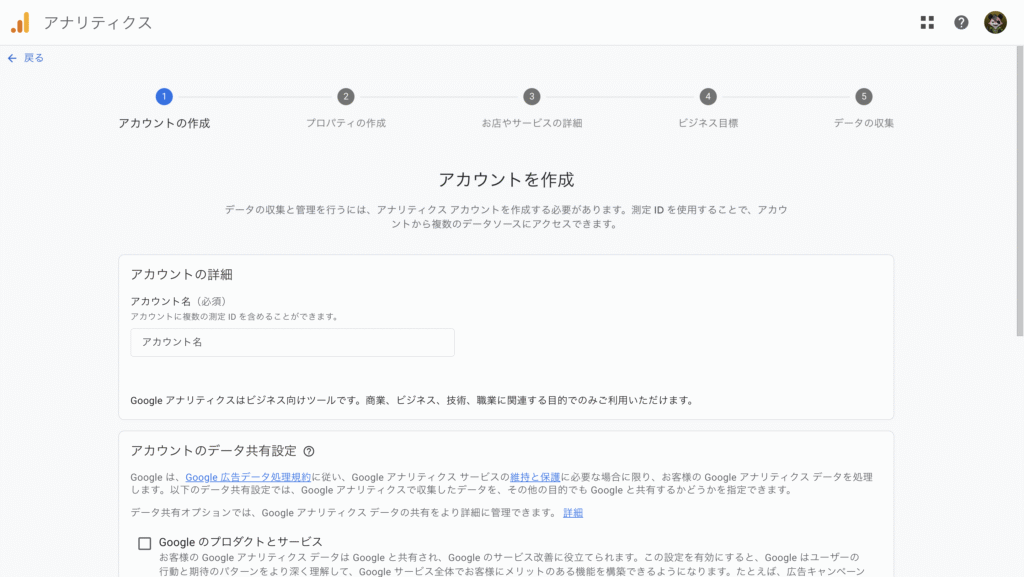Open the user account avatar
Viewport: 1024px width, 577px height.
coord(995,23)
